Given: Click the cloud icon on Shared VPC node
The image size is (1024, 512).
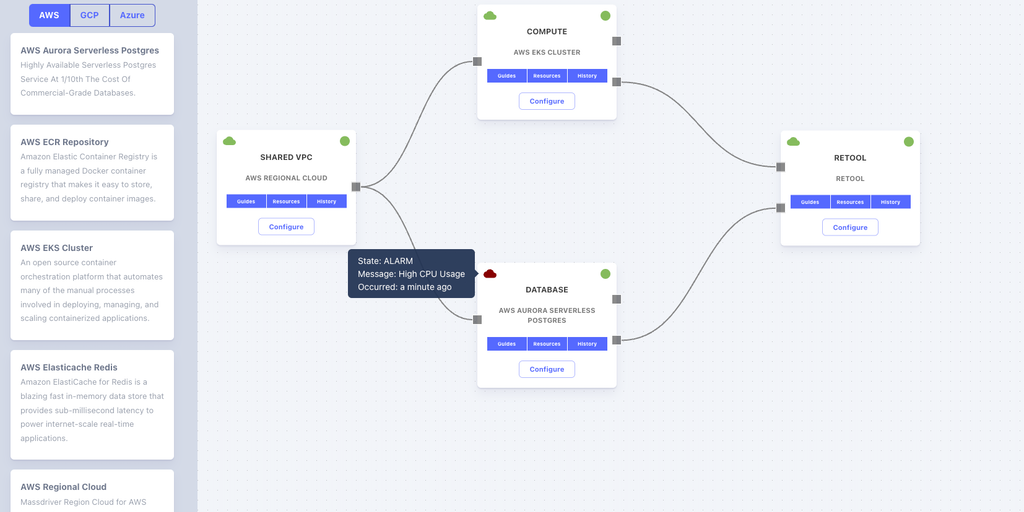Looking at the screenshot, I should tap(229, 141).
